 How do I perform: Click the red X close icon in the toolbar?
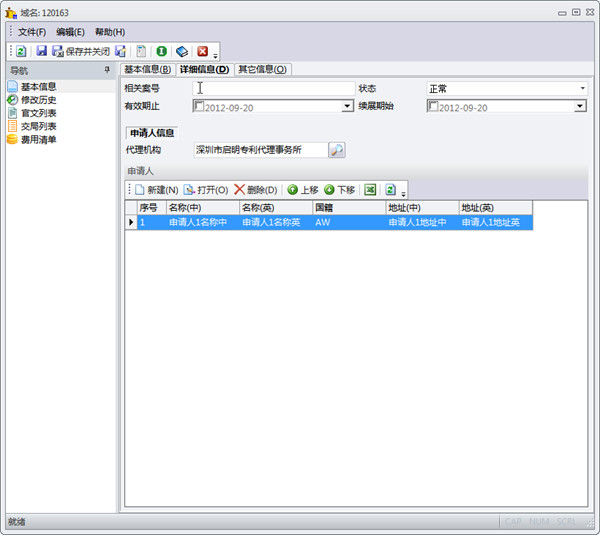pos(202,51)
